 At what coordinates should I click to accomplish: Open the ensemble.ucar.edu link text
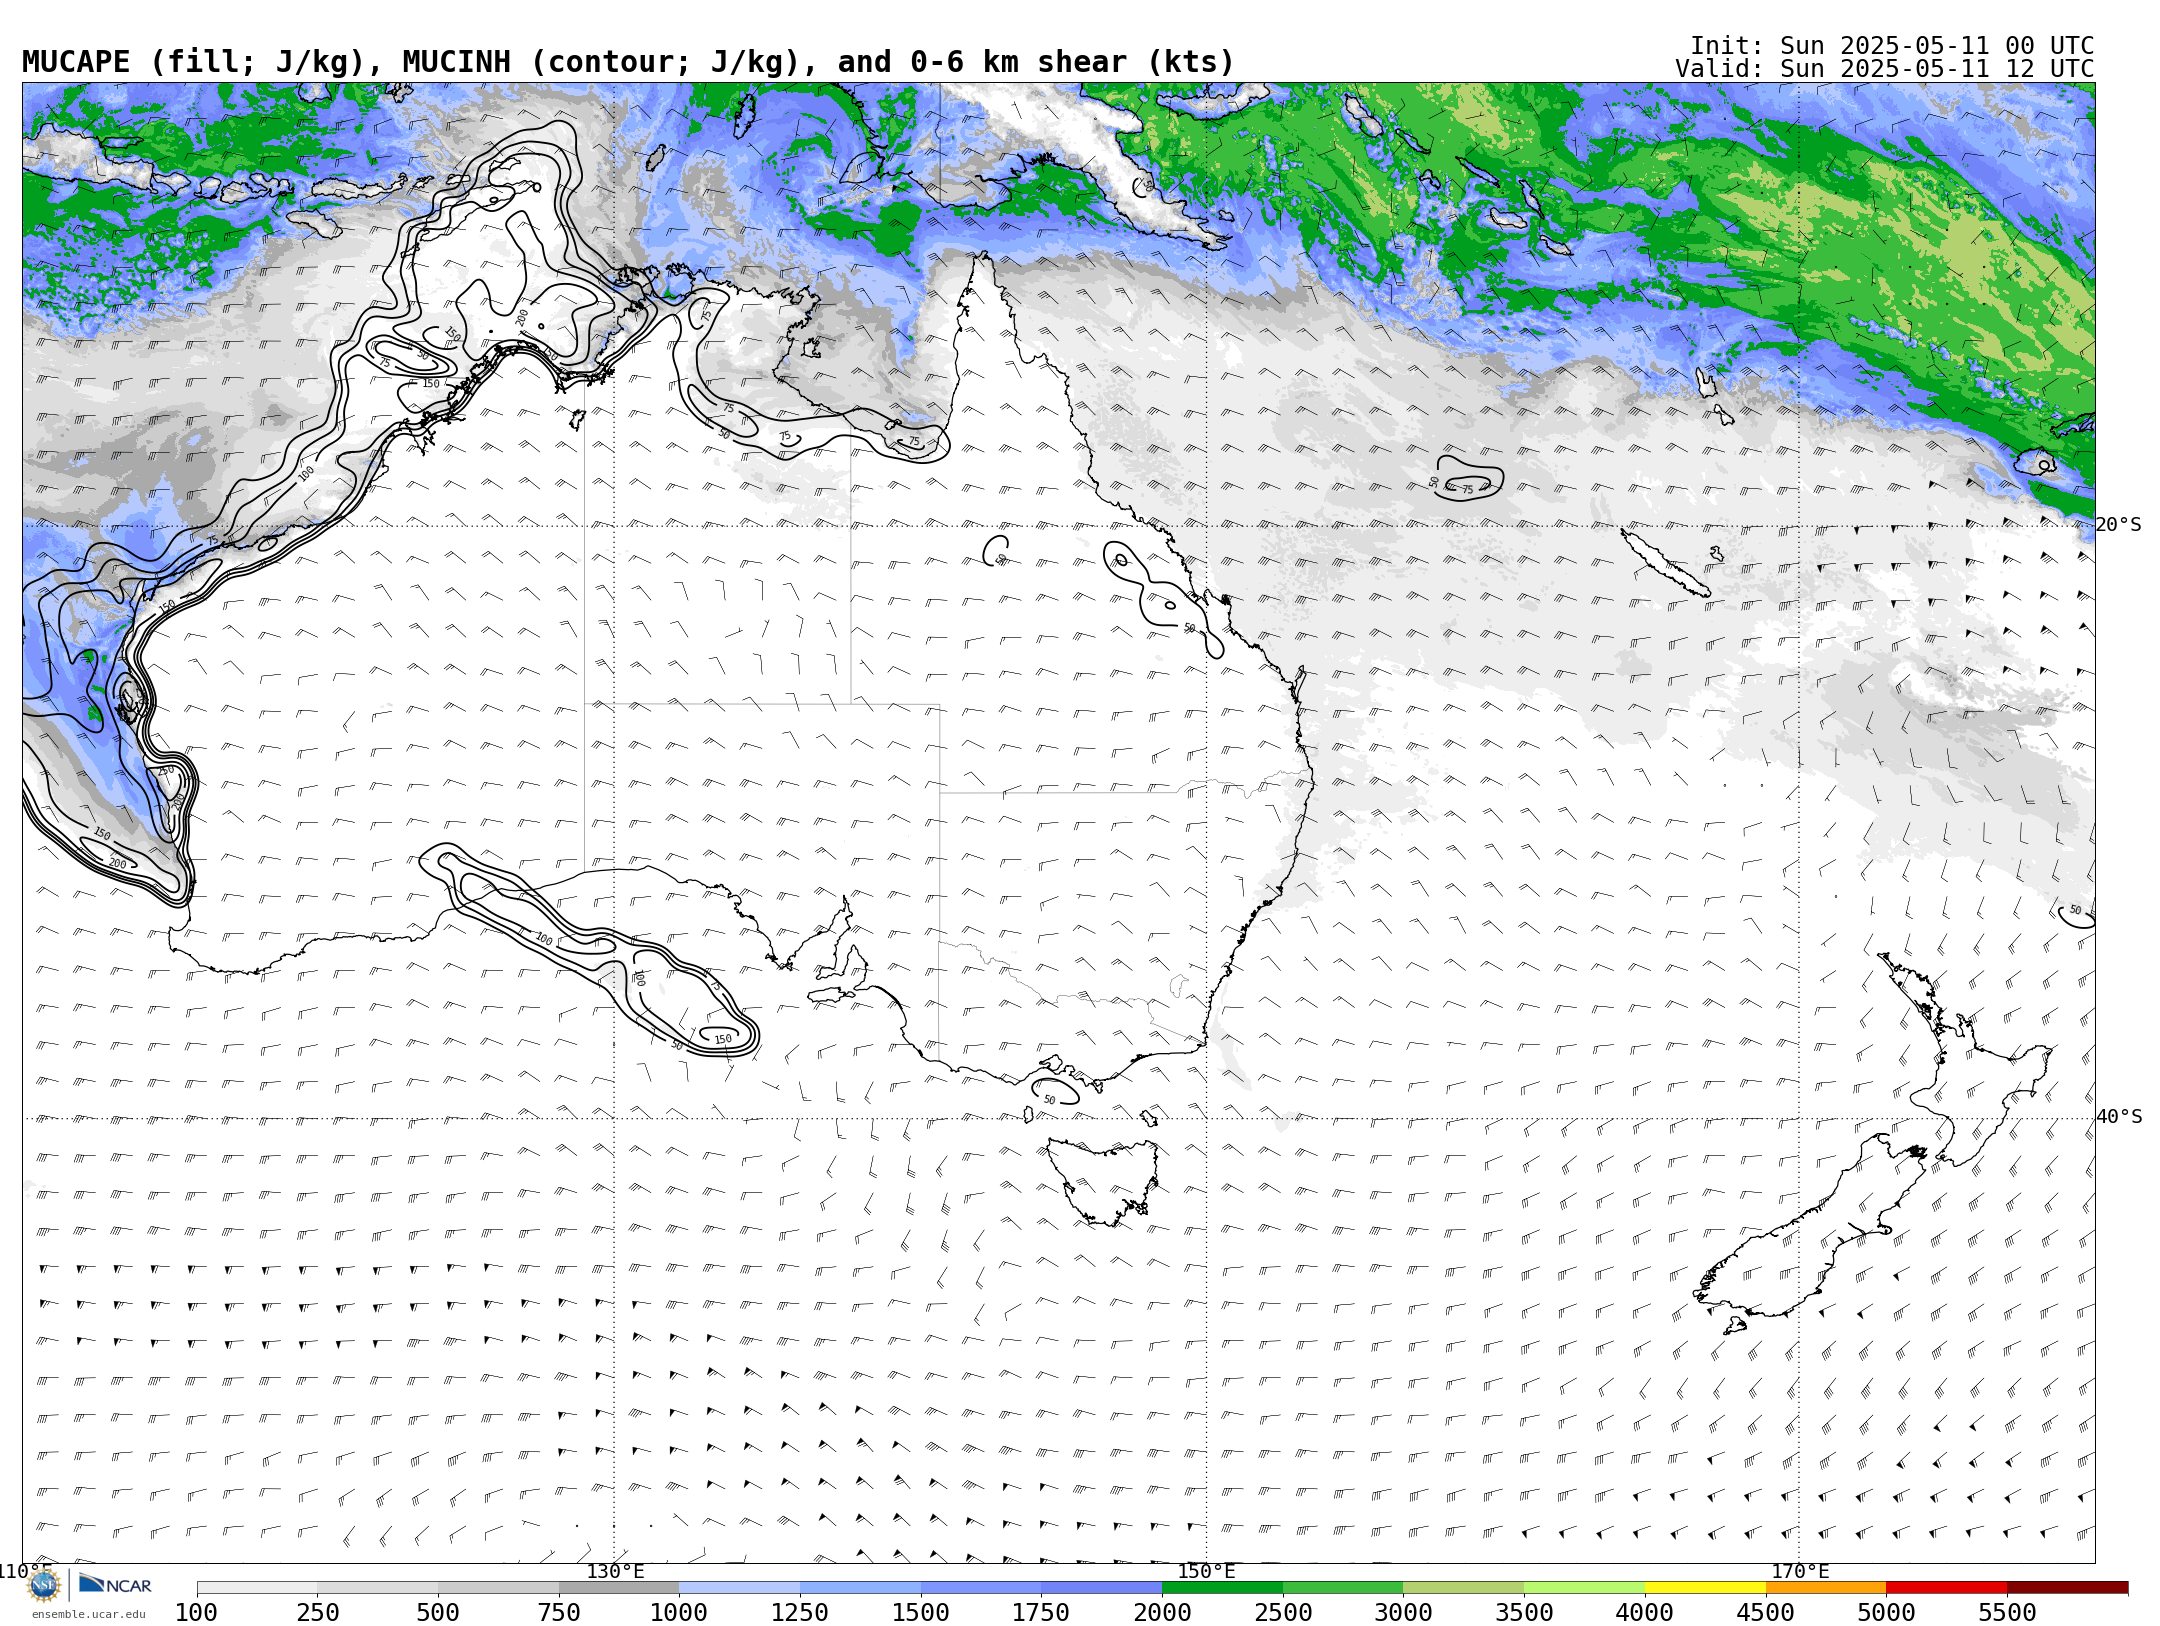(88, 1614)
